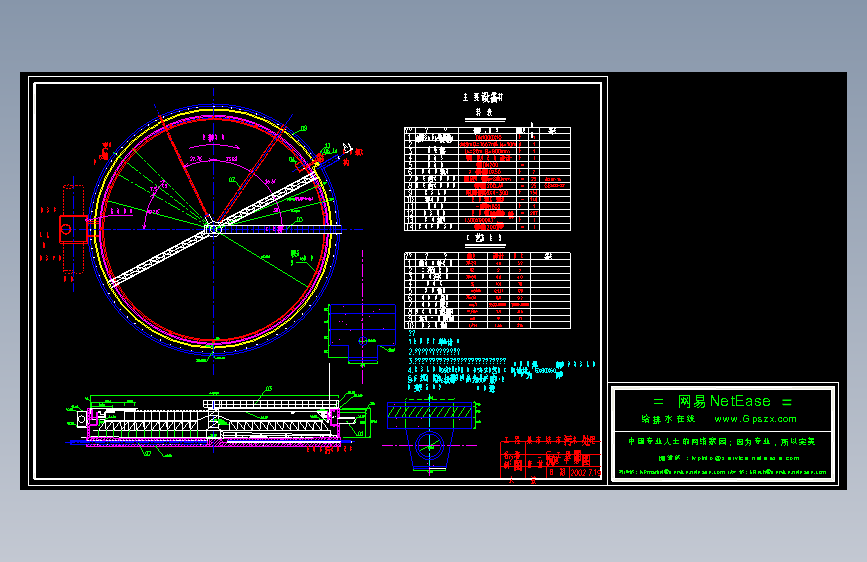The image size is (867, 562).
Task: Click the center hub of circular plan
Action: tap(213, 228)
